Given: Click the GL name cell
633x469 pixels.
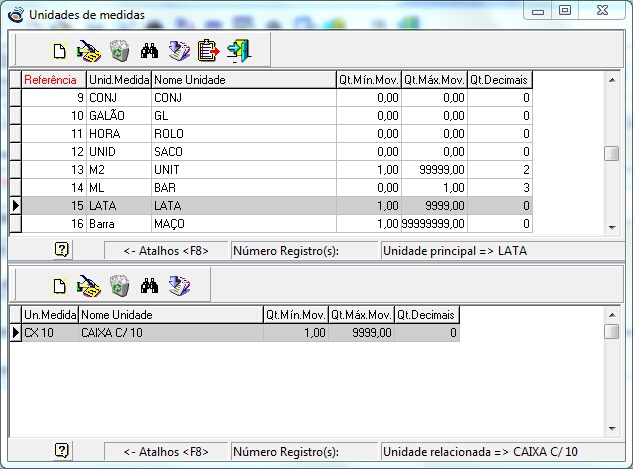Looking at the screenshot, I should [244, 116].
